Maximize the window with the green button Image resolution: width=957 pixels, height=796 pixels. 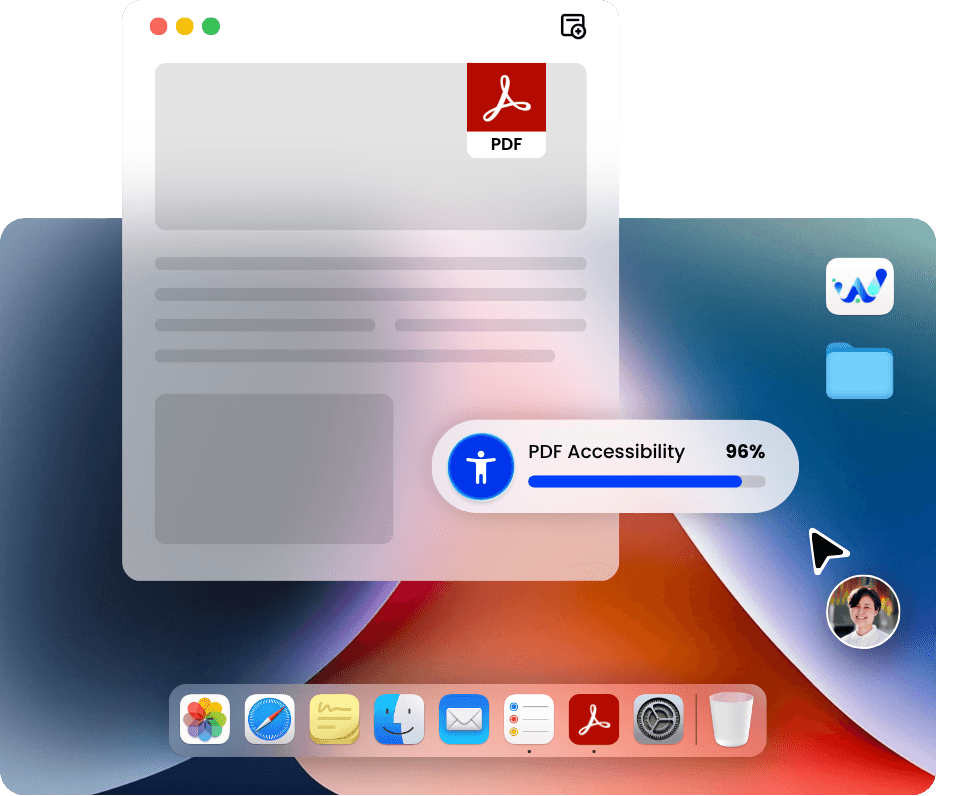pyautogui.click(x=211, y=26)
